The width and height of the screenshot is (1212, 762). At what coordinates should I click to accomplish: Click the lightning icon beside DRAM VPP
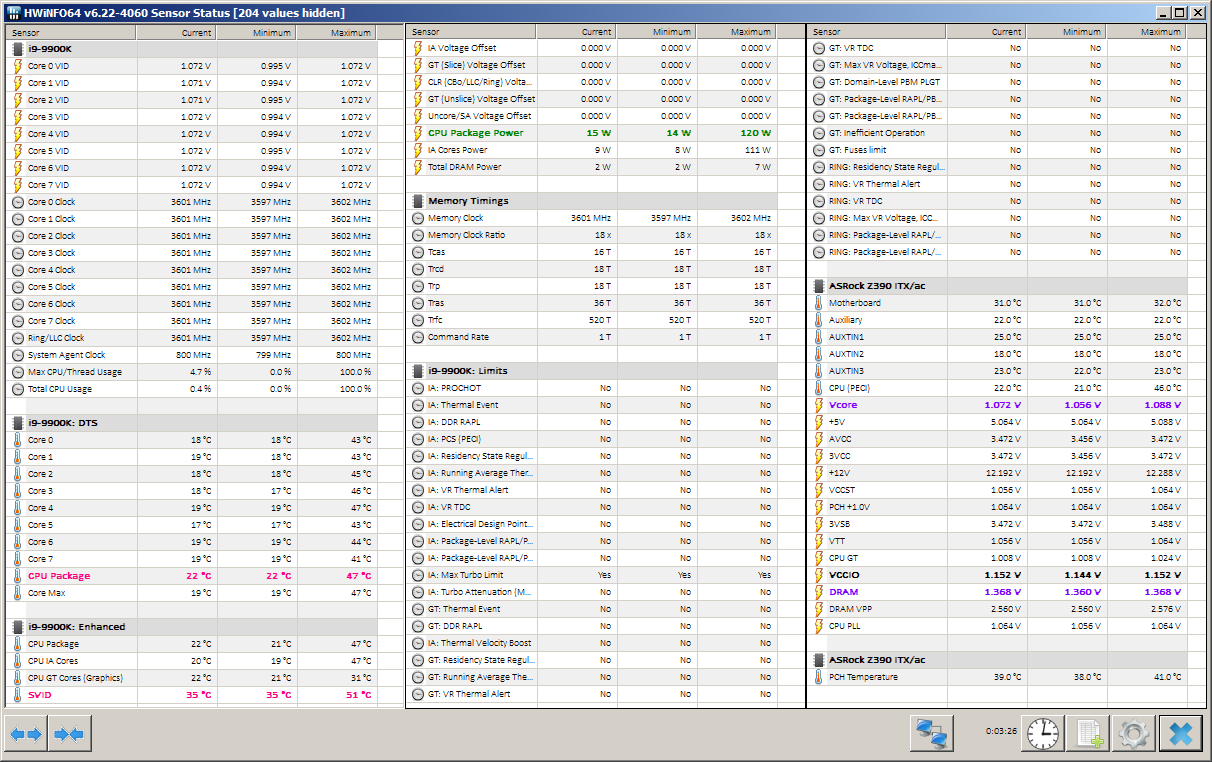(818, 609)
